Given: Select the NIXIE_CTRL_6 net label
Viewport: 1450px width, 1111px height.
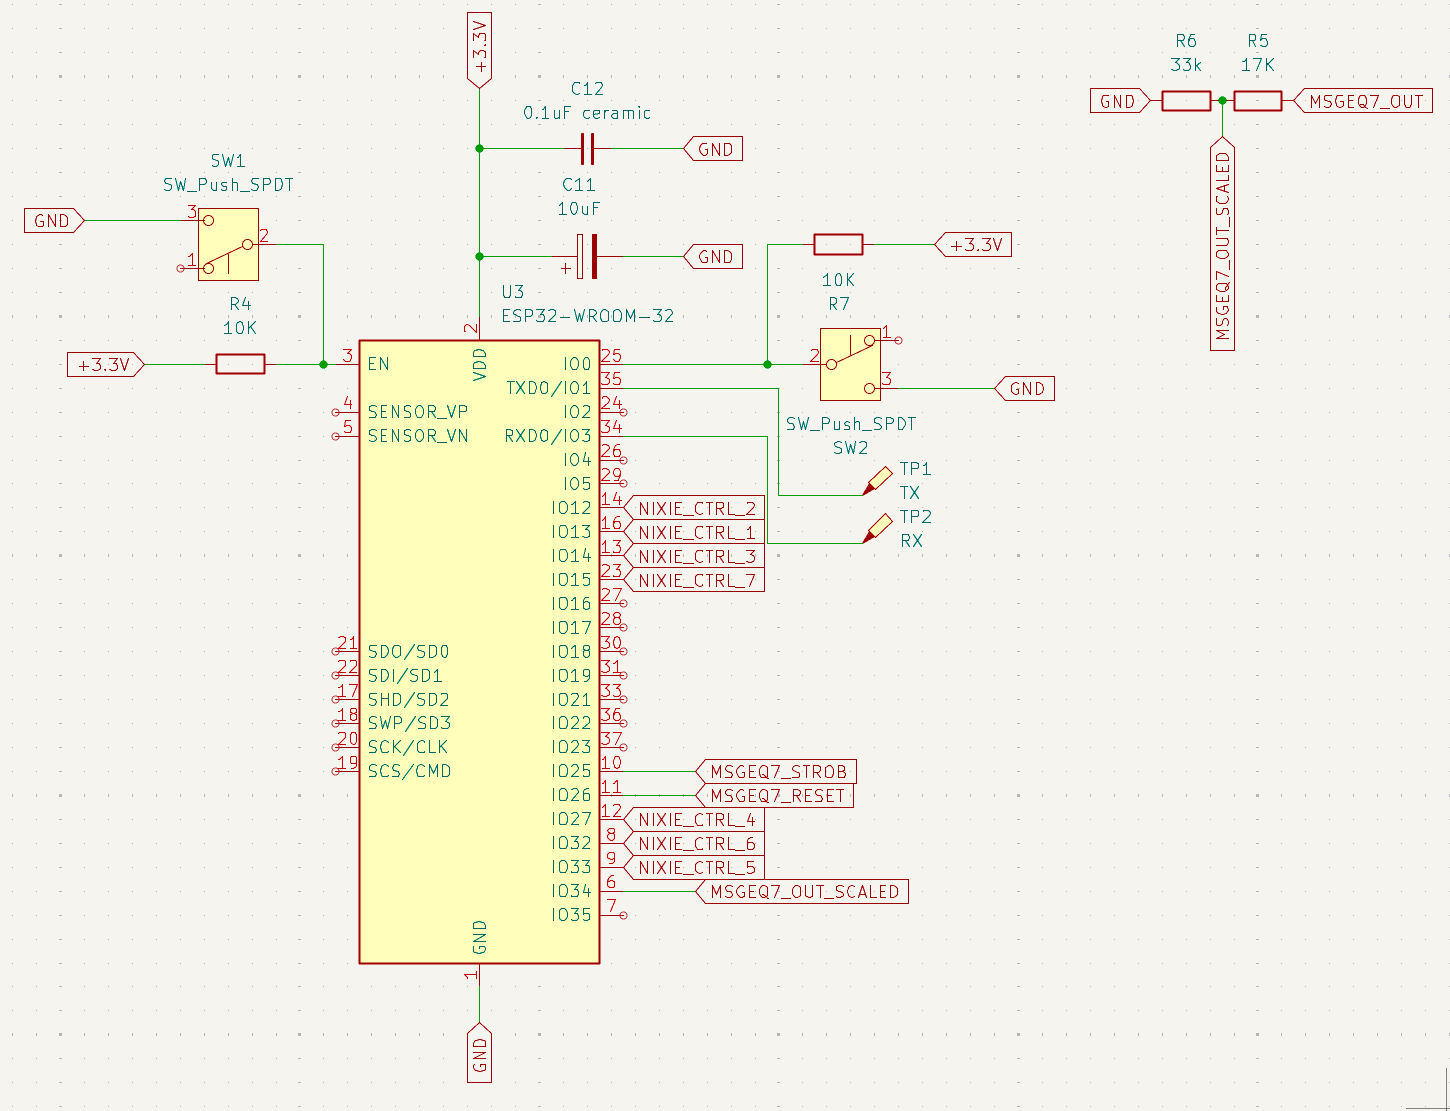Looking at the screenshot, I should click(x=695, y=844).
